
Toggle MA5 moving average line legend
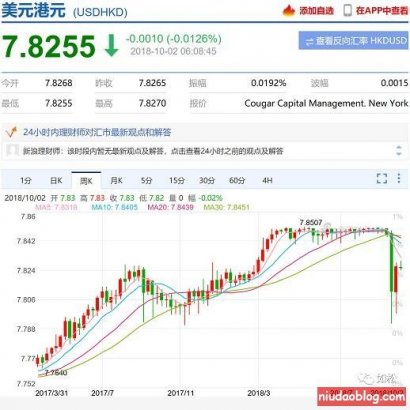tap(56, 207)
